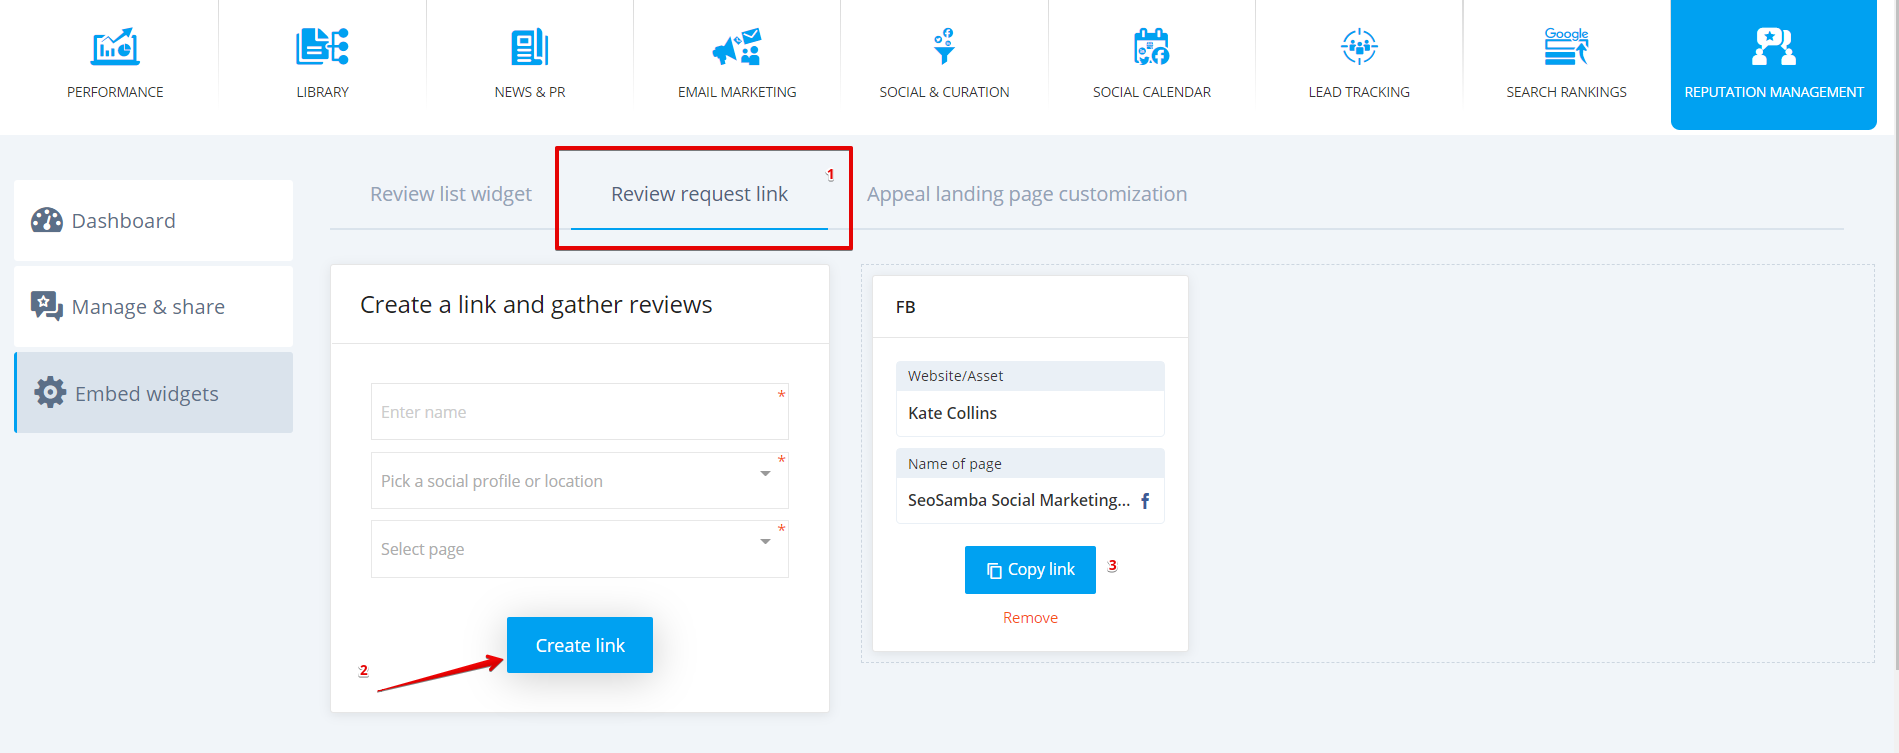The image size is (1899, 753).
Task: Click the Embed widgets gear icon
Action: [50, 392]
